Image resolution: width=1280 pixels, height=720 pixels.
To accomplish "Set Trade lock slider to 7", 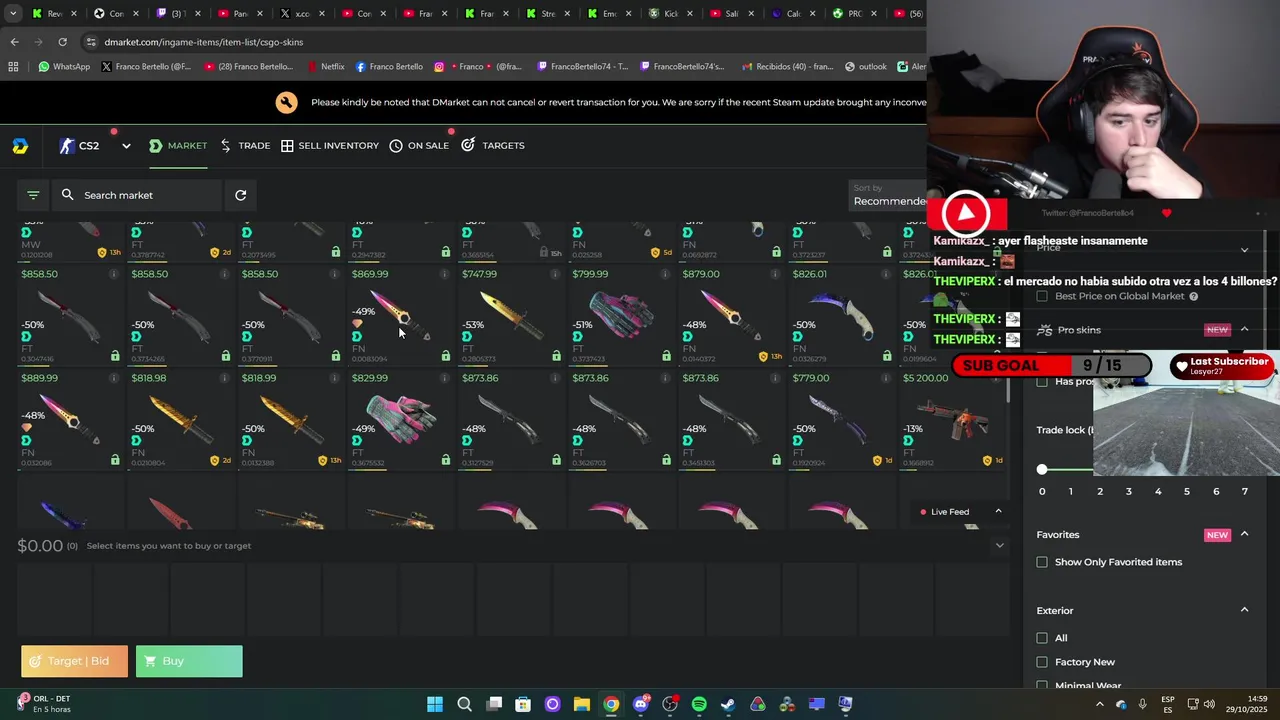I will click(1245, 491).
